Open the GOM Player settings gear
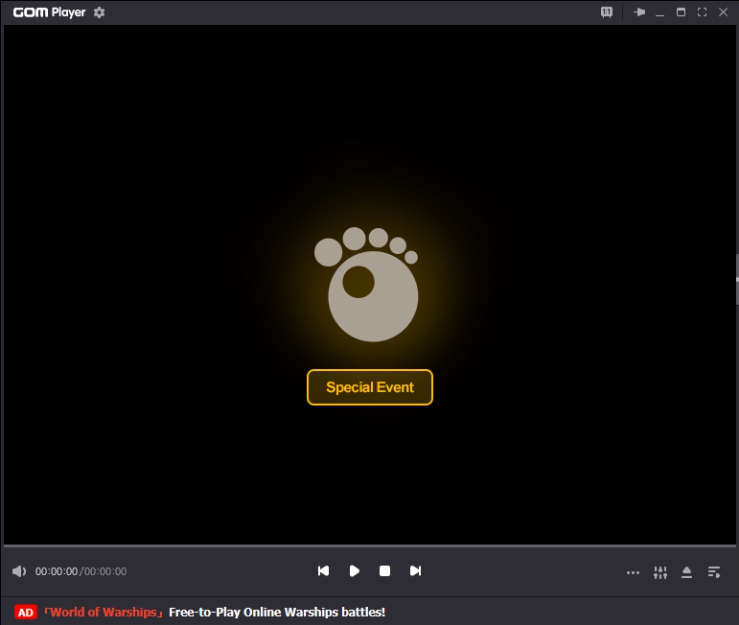The height and width of the screenshot is (625, 739). [x=99, y=12]
